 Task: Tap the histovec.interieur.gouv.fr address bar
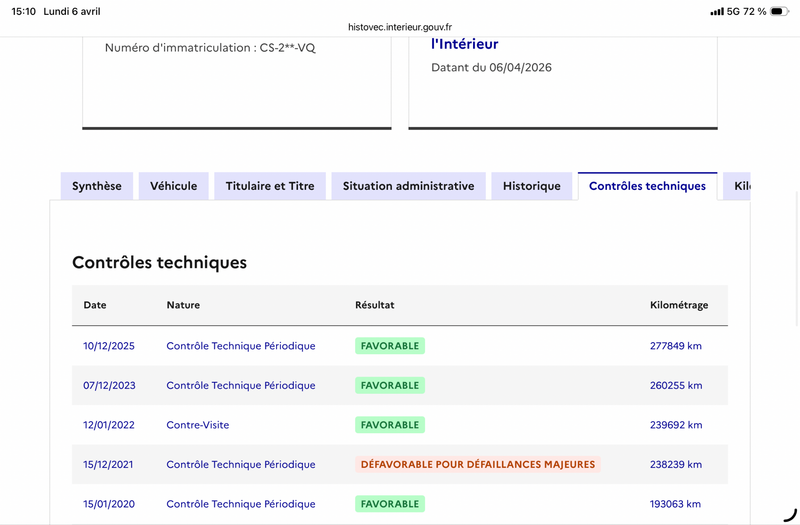[x=400, y=28]
